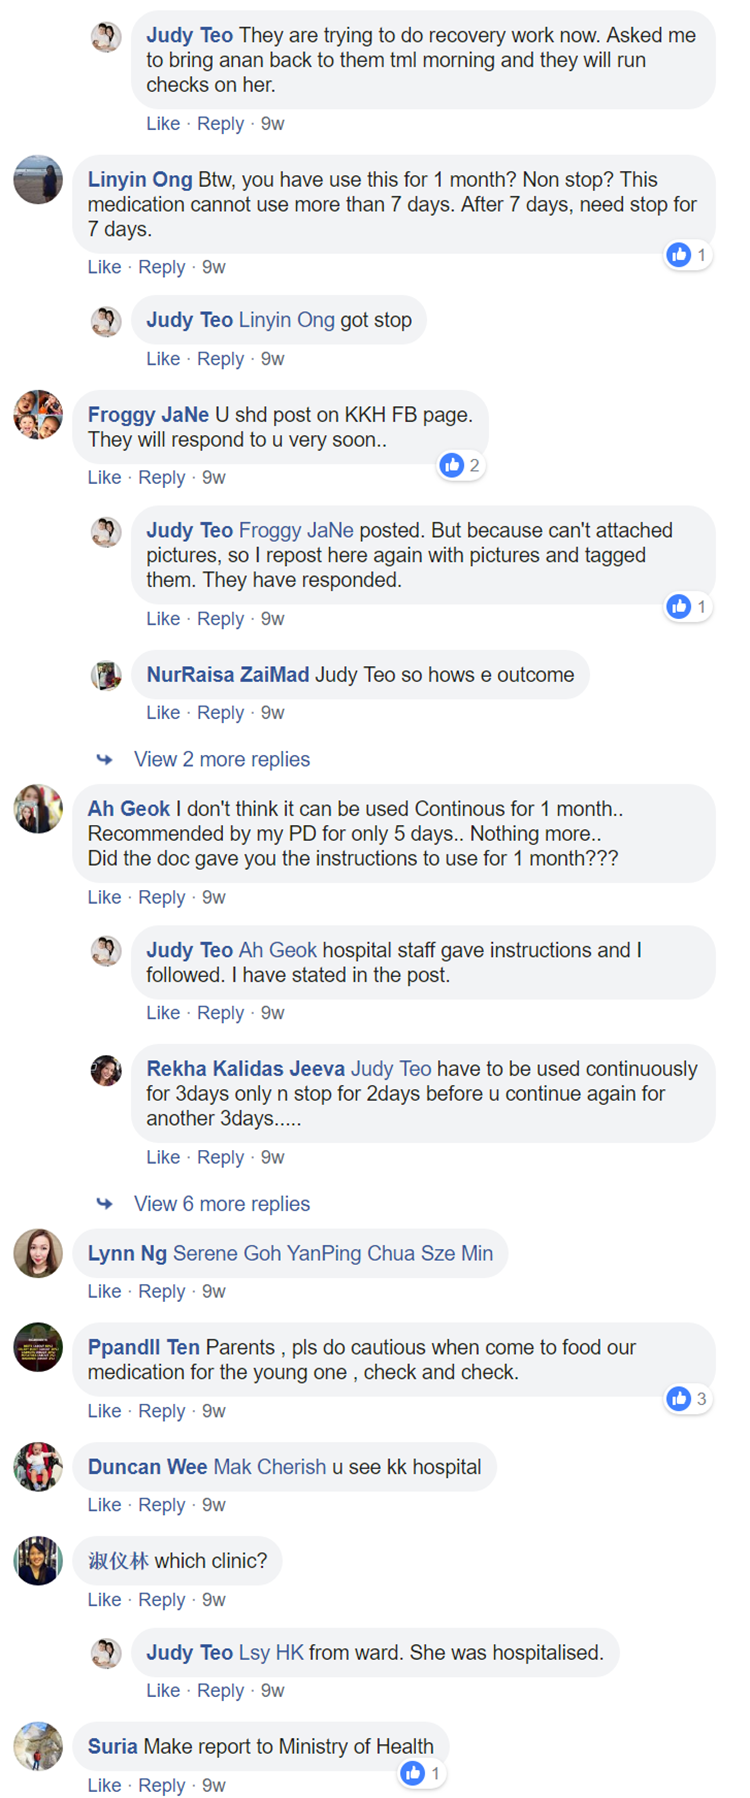This screenshot has width=750, height=1798.
Task: Click the reply arrow beside "View 6 more replies"
Action: [x=104, y=1203]
